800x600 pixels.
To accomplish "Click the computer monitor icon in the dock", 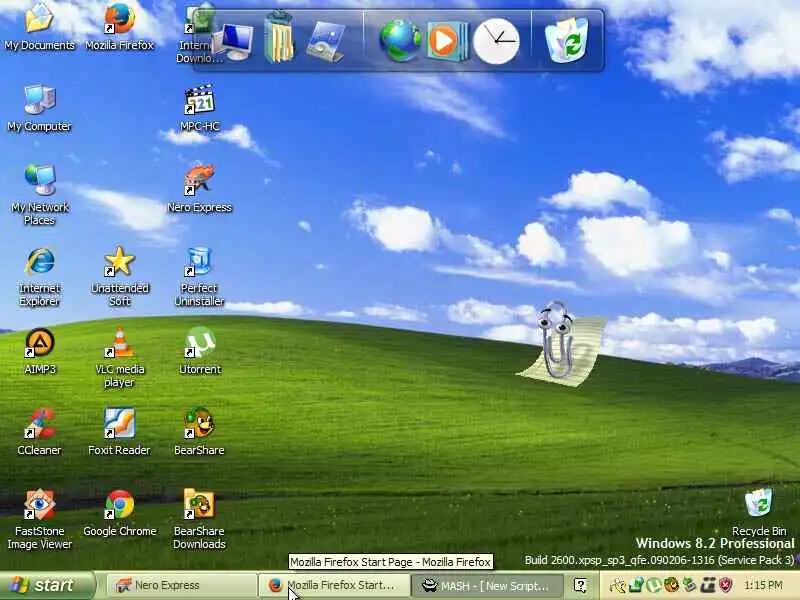I will coord(234,42).
